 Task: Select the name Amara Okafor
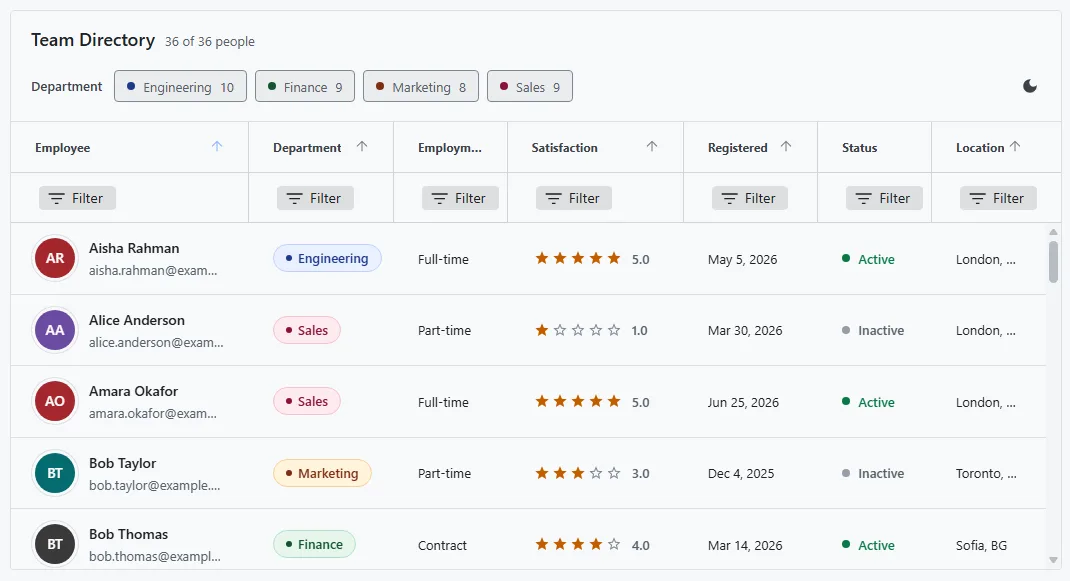pos(133,391)
